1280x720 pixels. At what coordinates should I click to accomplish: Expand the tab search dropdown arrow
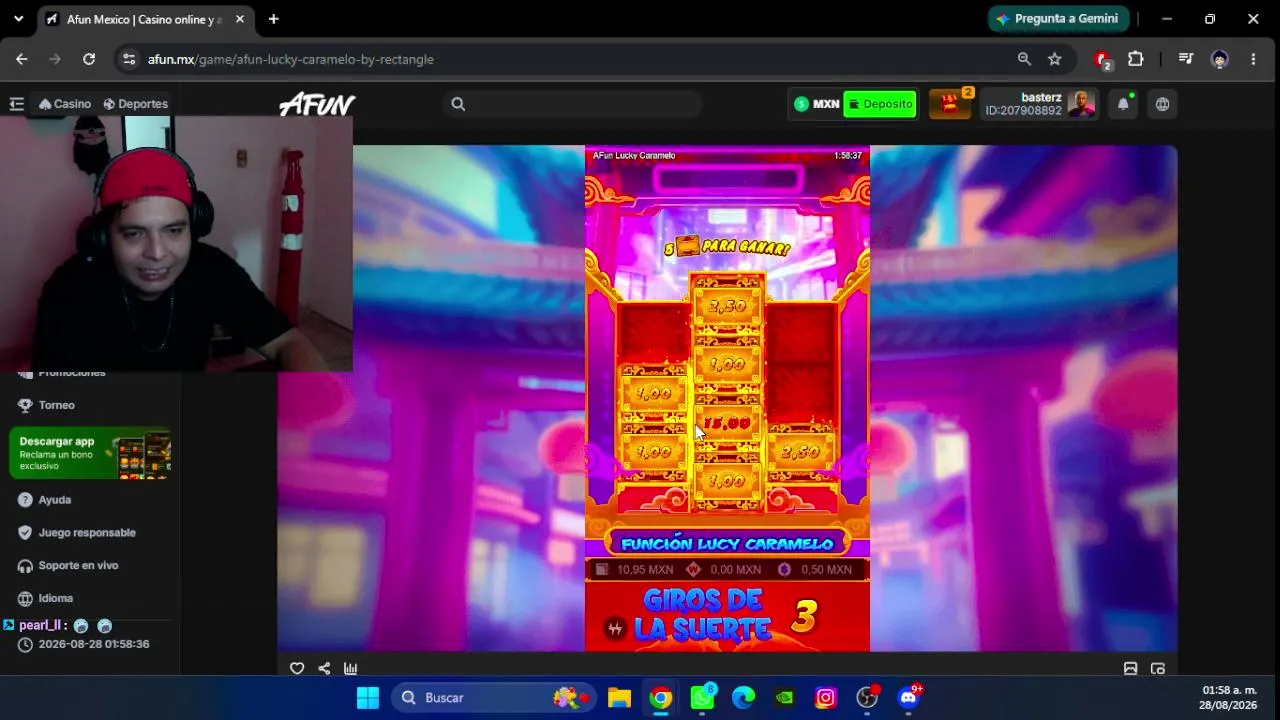pyautogui.click(x=18, y=19)
